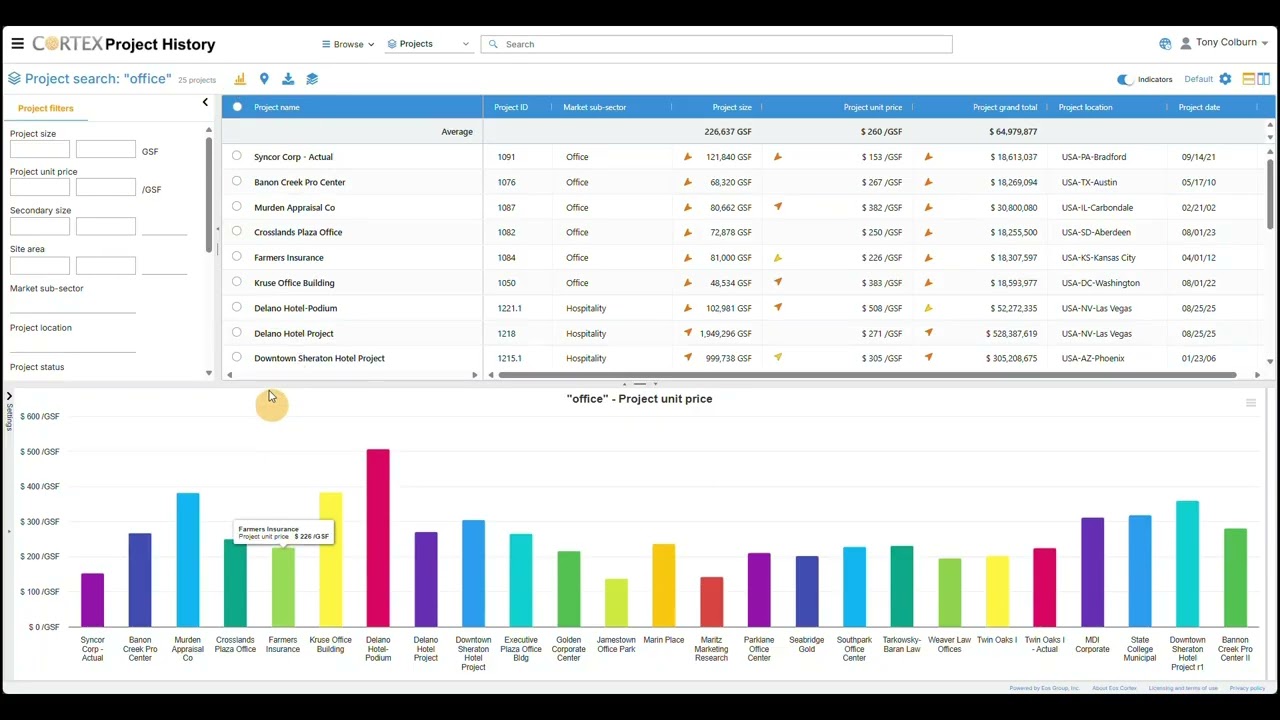Select the Delano Hotel-Podium row radio
This screenshot has width=1280, height=720.
click(x=237, y=307)
